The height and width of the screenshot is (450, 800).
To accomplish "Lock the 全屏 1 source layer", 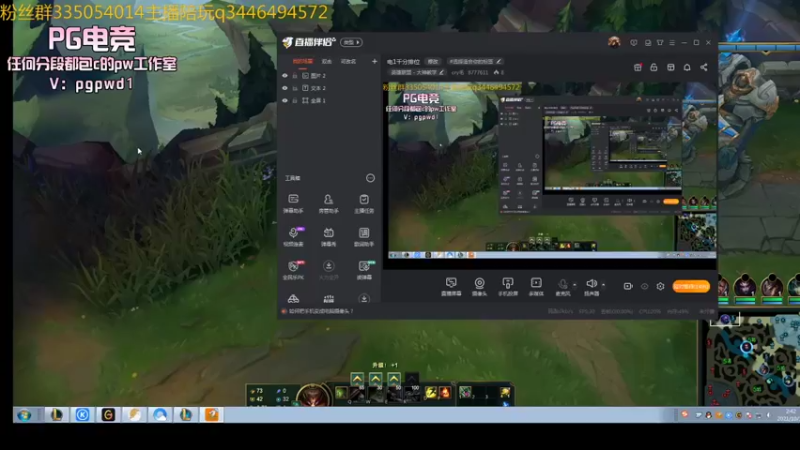I will 295,101.
